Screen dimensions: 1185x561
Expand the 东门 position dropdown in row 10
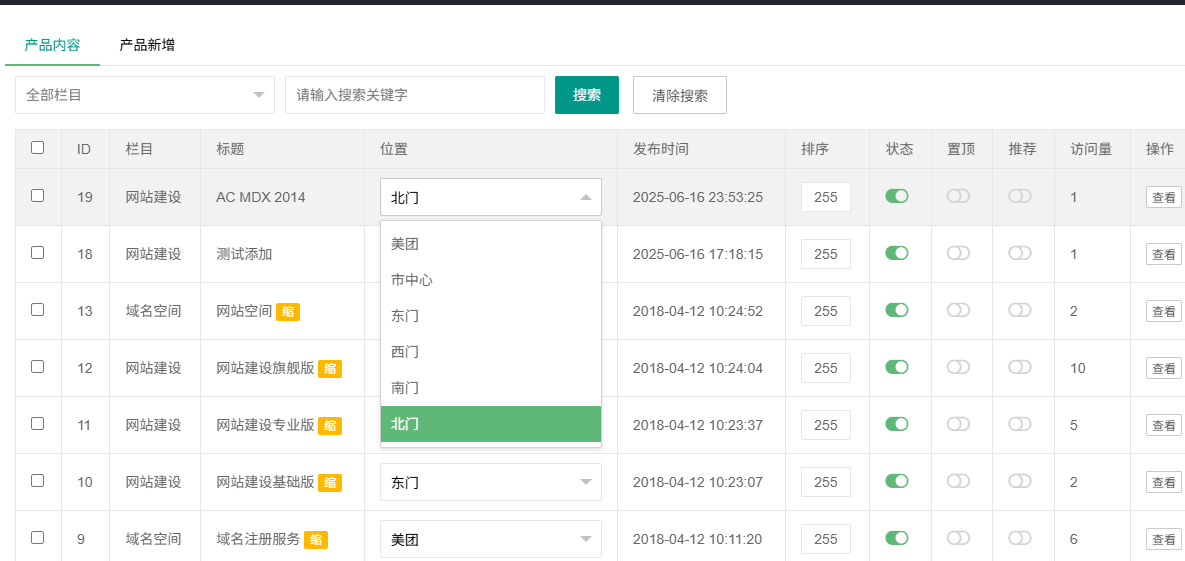tap(490, 483)
